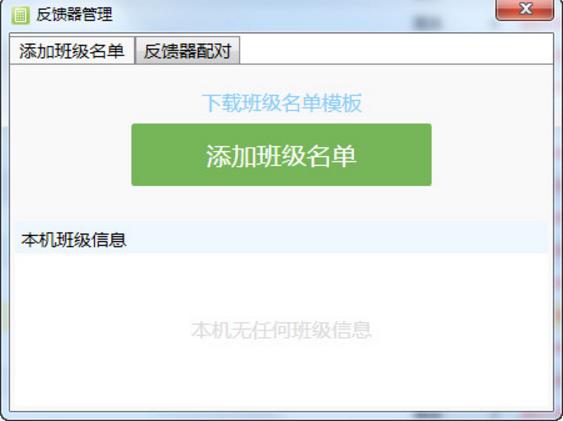Click the light blue 本机班级信息 bar
The width and height of the screenshot is (563, 421).
[282, 238]
